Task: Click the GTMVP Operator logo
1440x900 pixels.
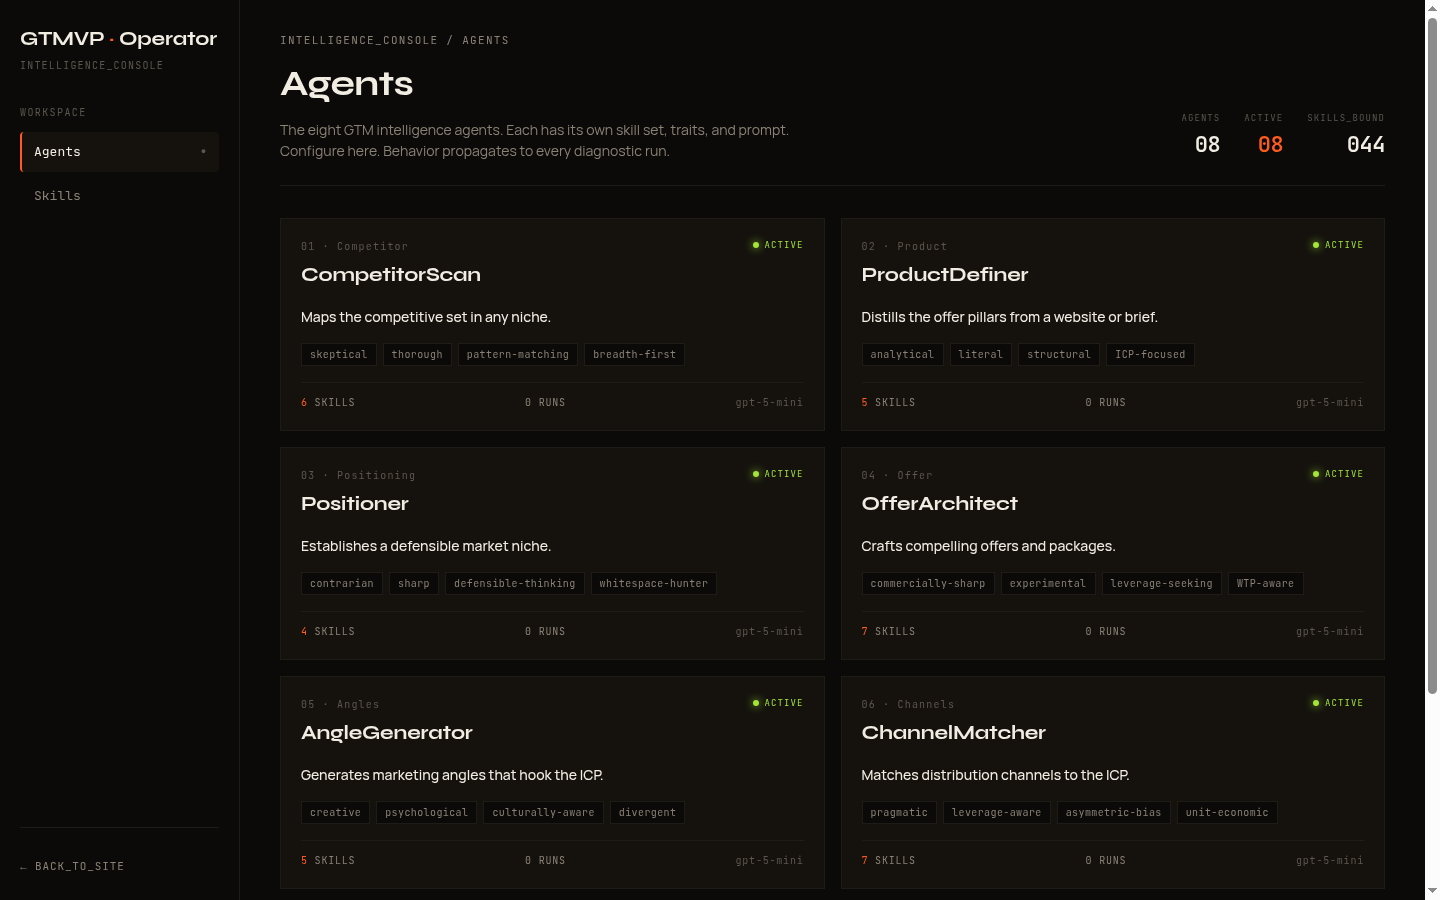Action: pyautogui.click(x=118, y=39)
